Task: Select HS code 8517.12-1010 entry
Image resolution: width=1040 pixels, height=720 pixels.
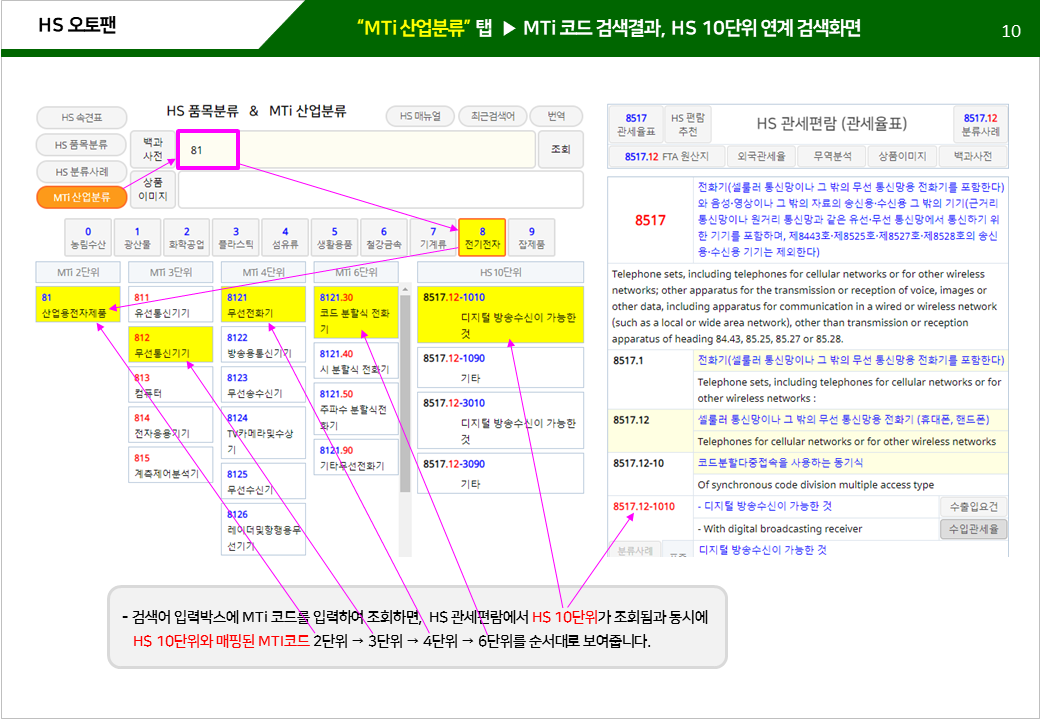Action: click(x=500, y=314)
